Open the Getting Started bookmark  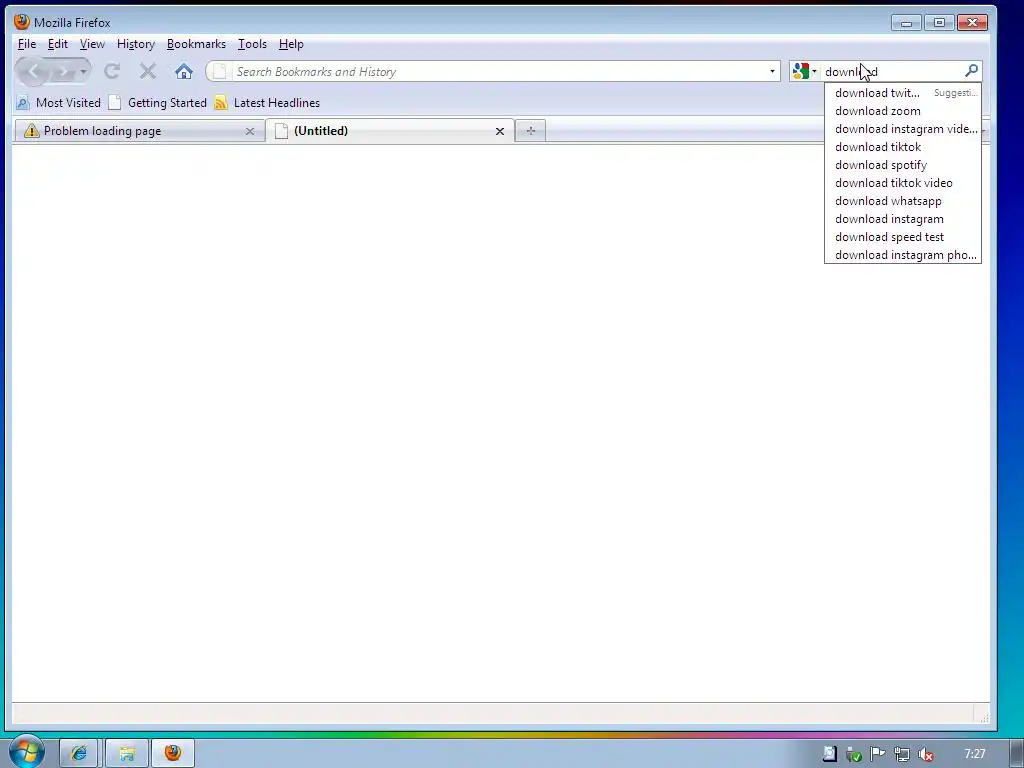[x=157, y=103]
